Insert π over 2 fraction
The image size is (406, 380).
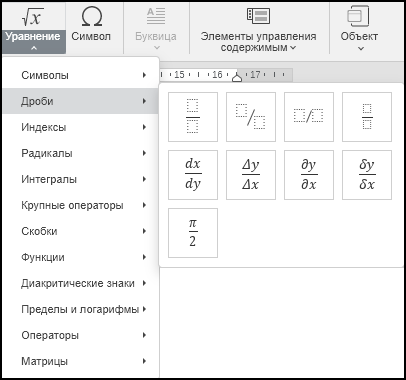(193, 233)
